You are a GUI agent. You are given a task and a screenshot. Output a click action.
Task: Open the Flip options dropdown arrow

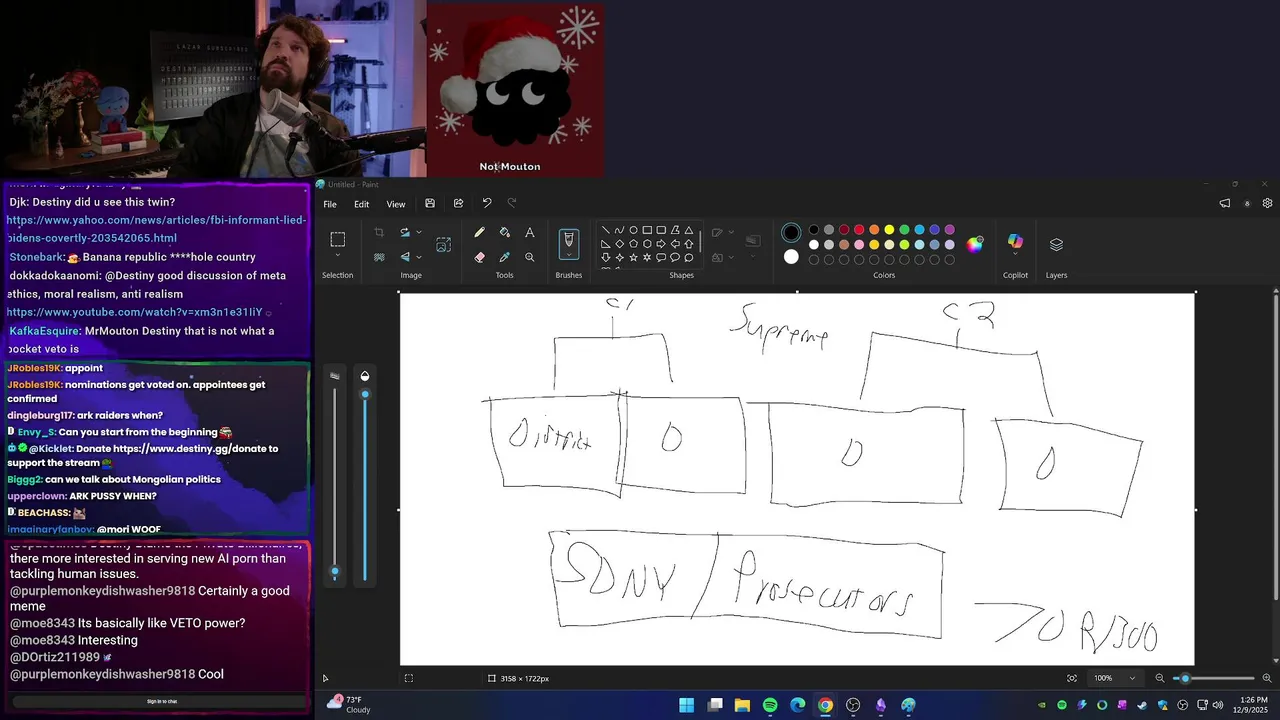coord(418,257)
